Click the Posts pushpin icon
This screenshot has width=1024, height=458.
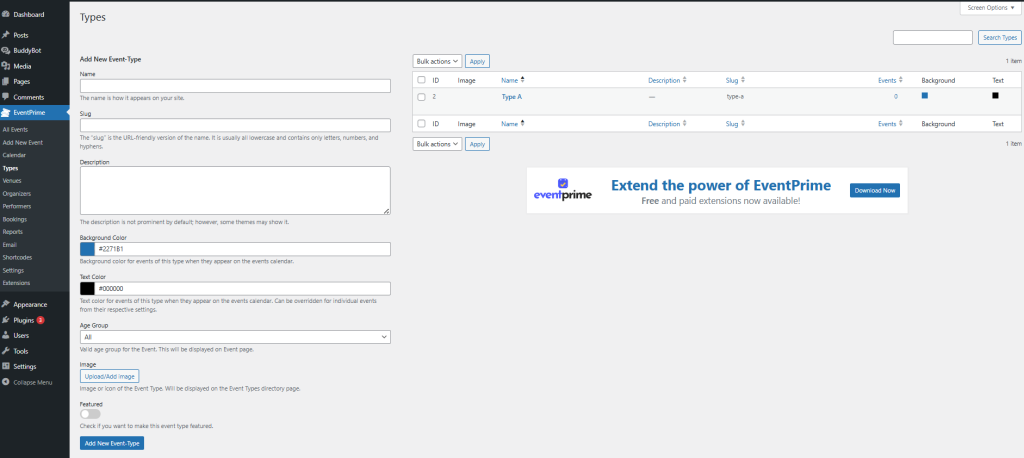coord(6,35)
